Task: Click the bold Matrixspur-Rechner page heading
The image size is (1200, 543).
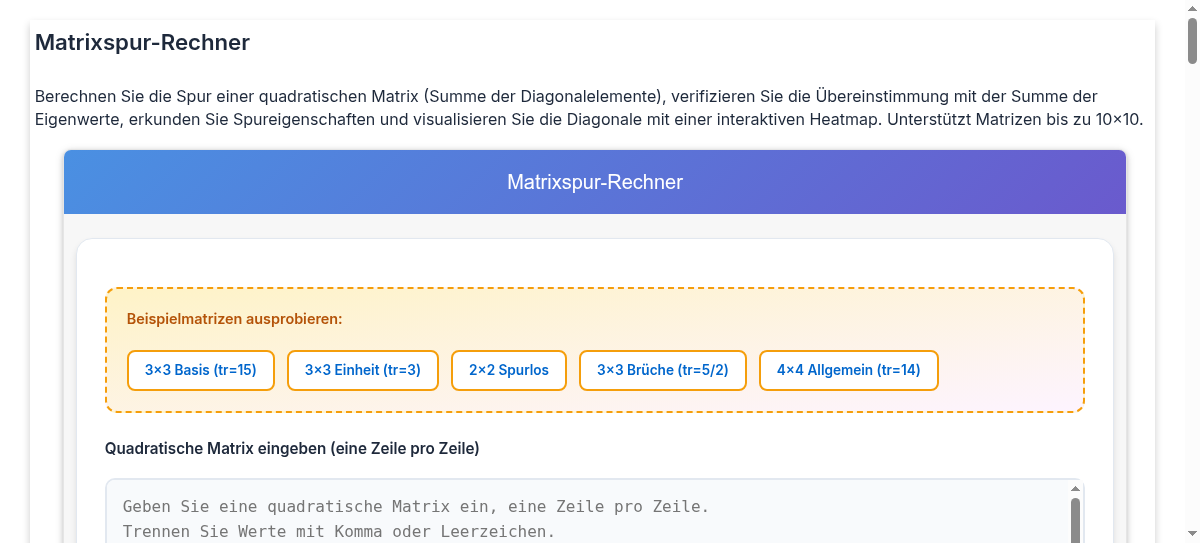Action: tap(142, 43)
